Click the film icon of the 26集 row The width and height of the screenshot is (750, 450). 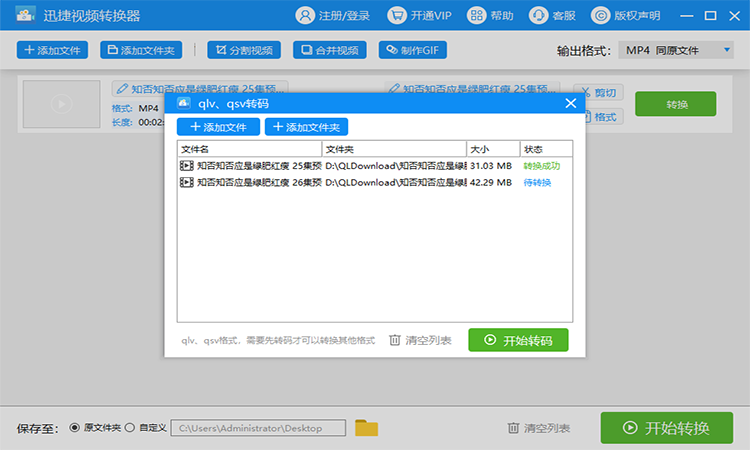click(187, 182)
